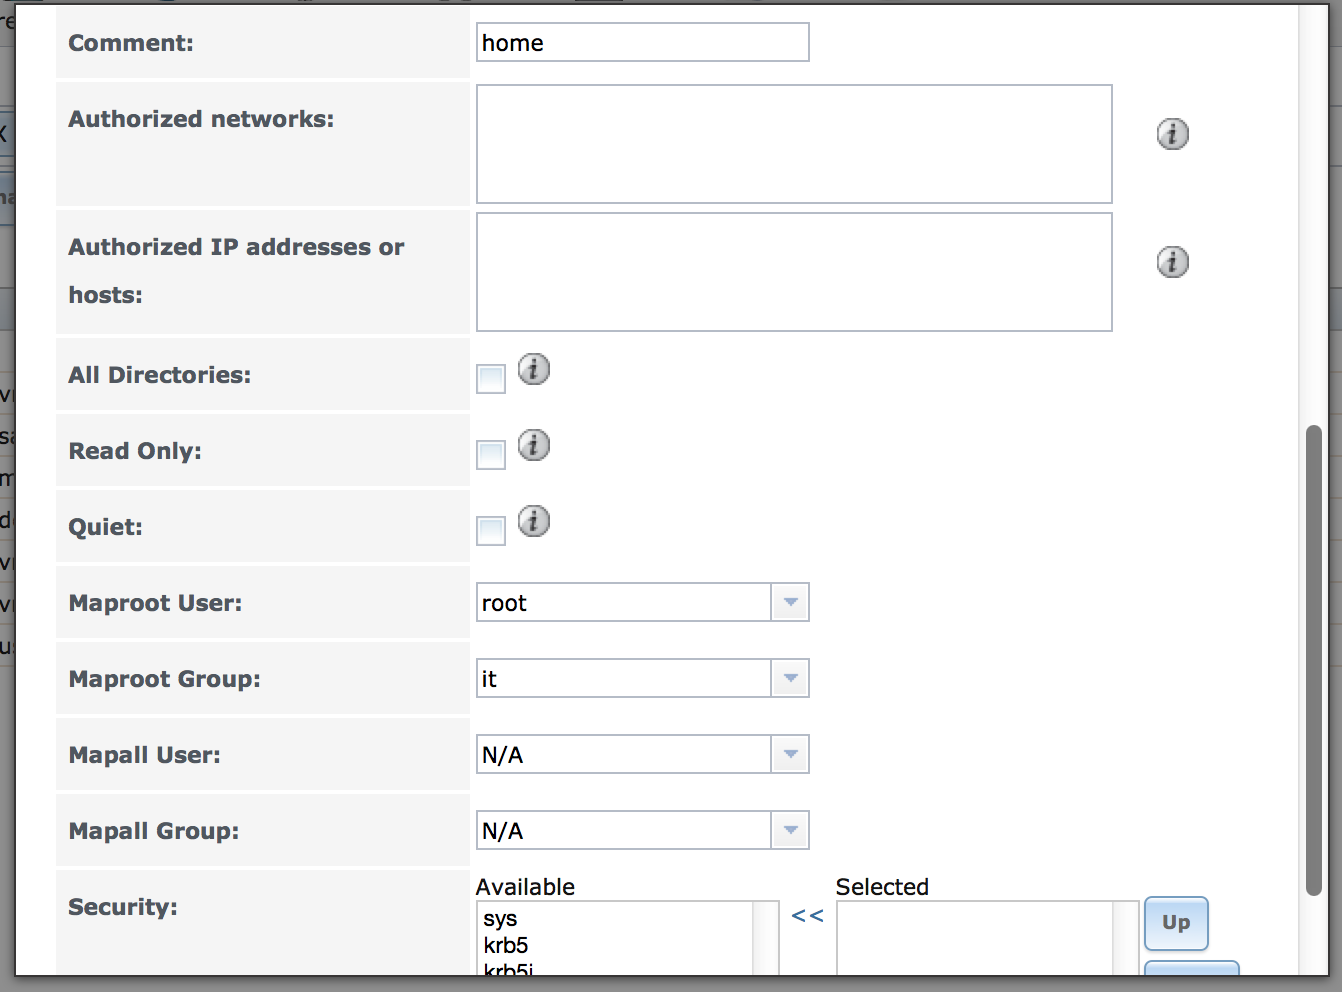
Task: Click the << transfer control for Security
Action: coord(805,917)
